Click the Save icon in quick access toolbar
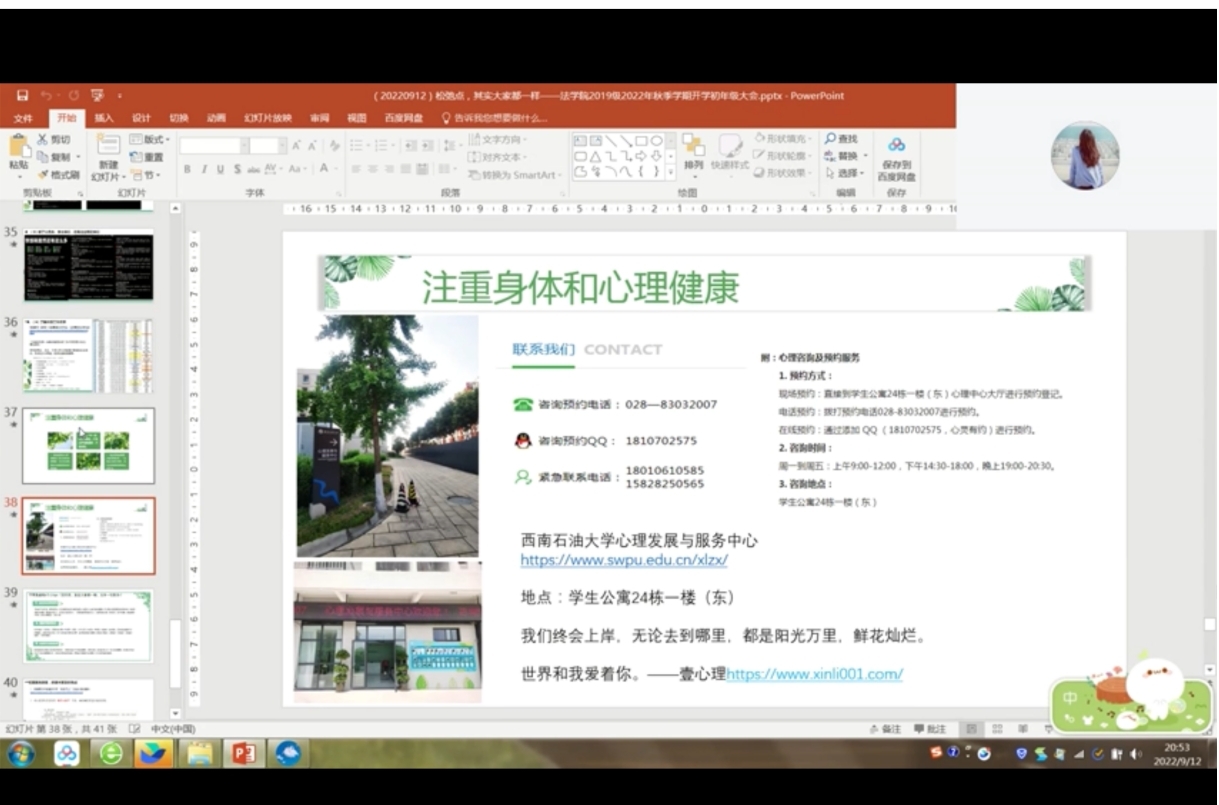Screen dimensions: 1219x805 (22, 96)
